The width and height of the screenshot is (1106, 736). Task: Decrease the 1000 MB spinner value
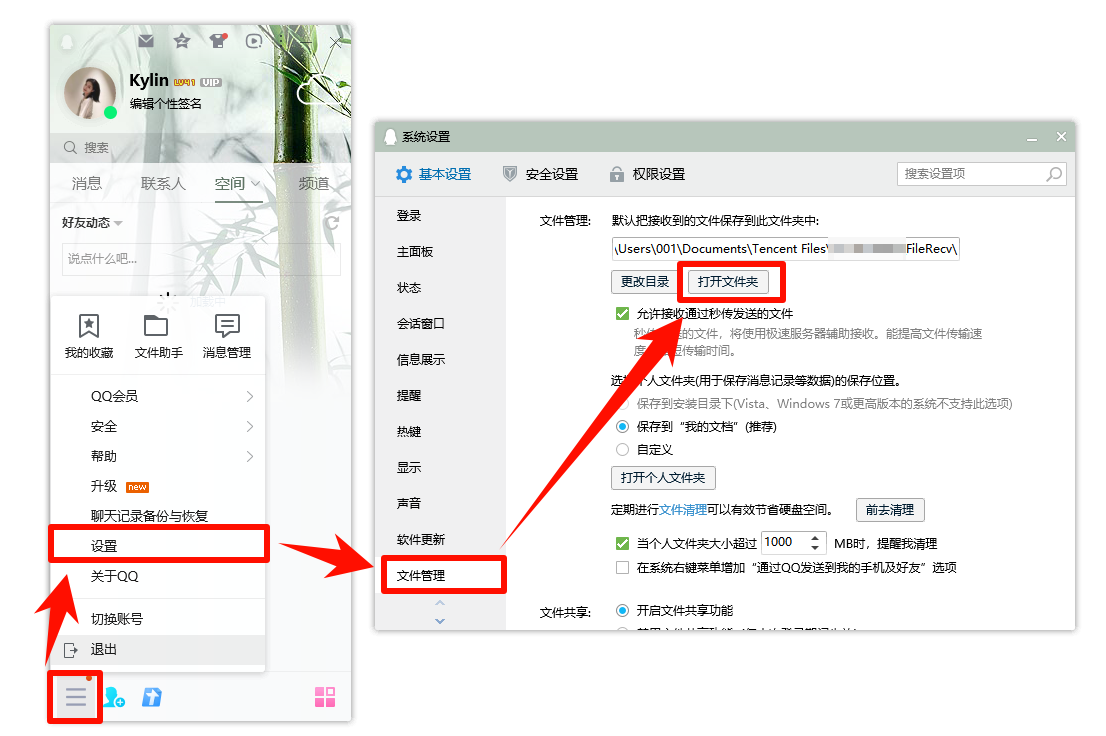pyautogui.click(x=815, y=548)
